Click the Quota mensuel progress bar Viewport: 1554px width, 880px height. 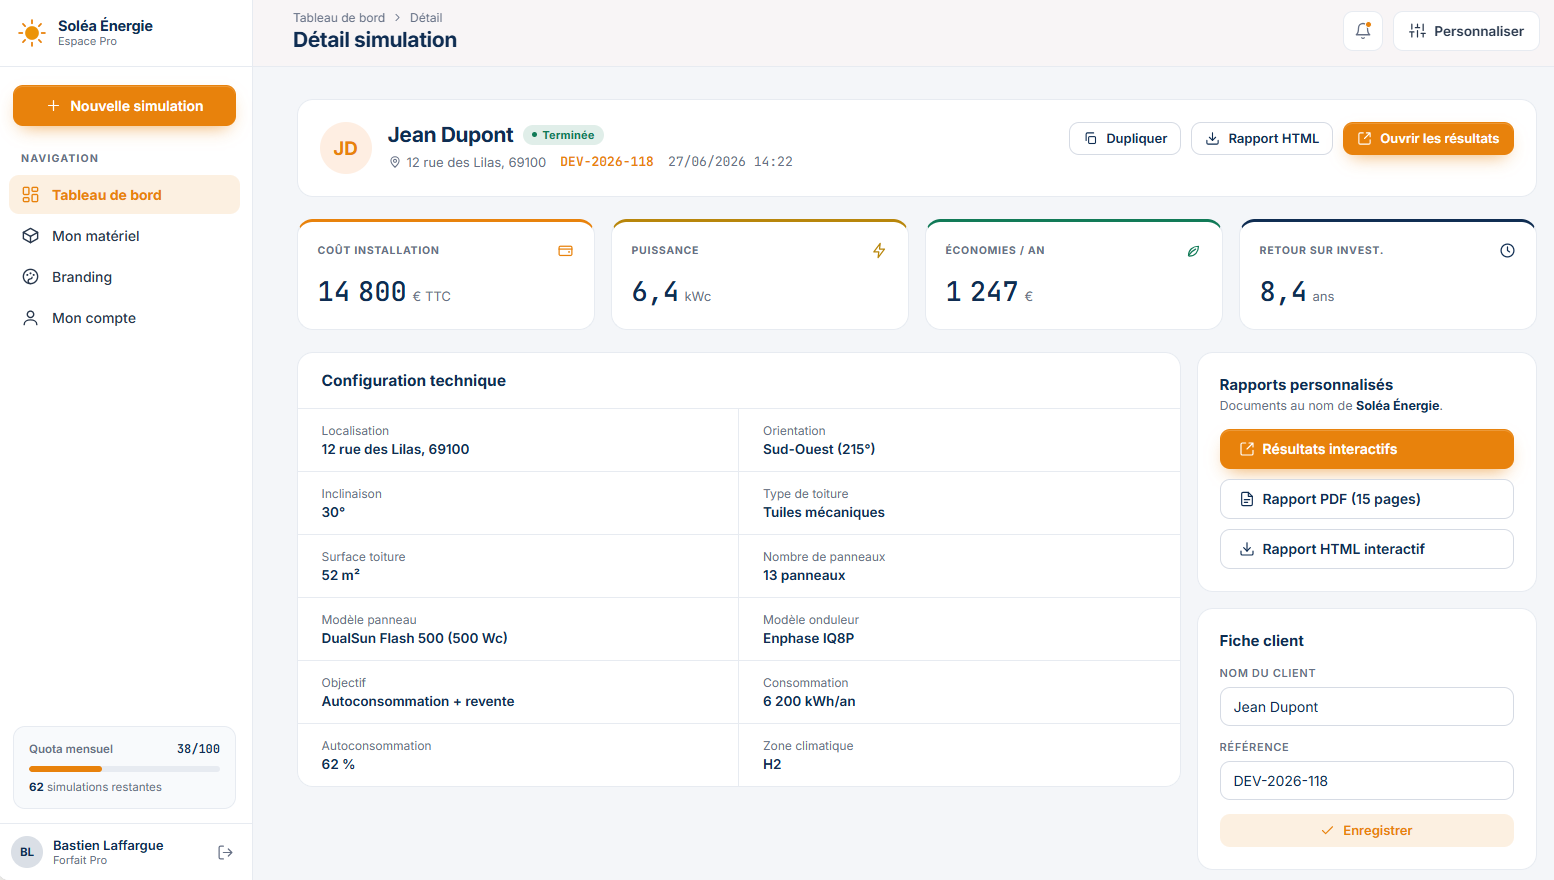[124, 769]
